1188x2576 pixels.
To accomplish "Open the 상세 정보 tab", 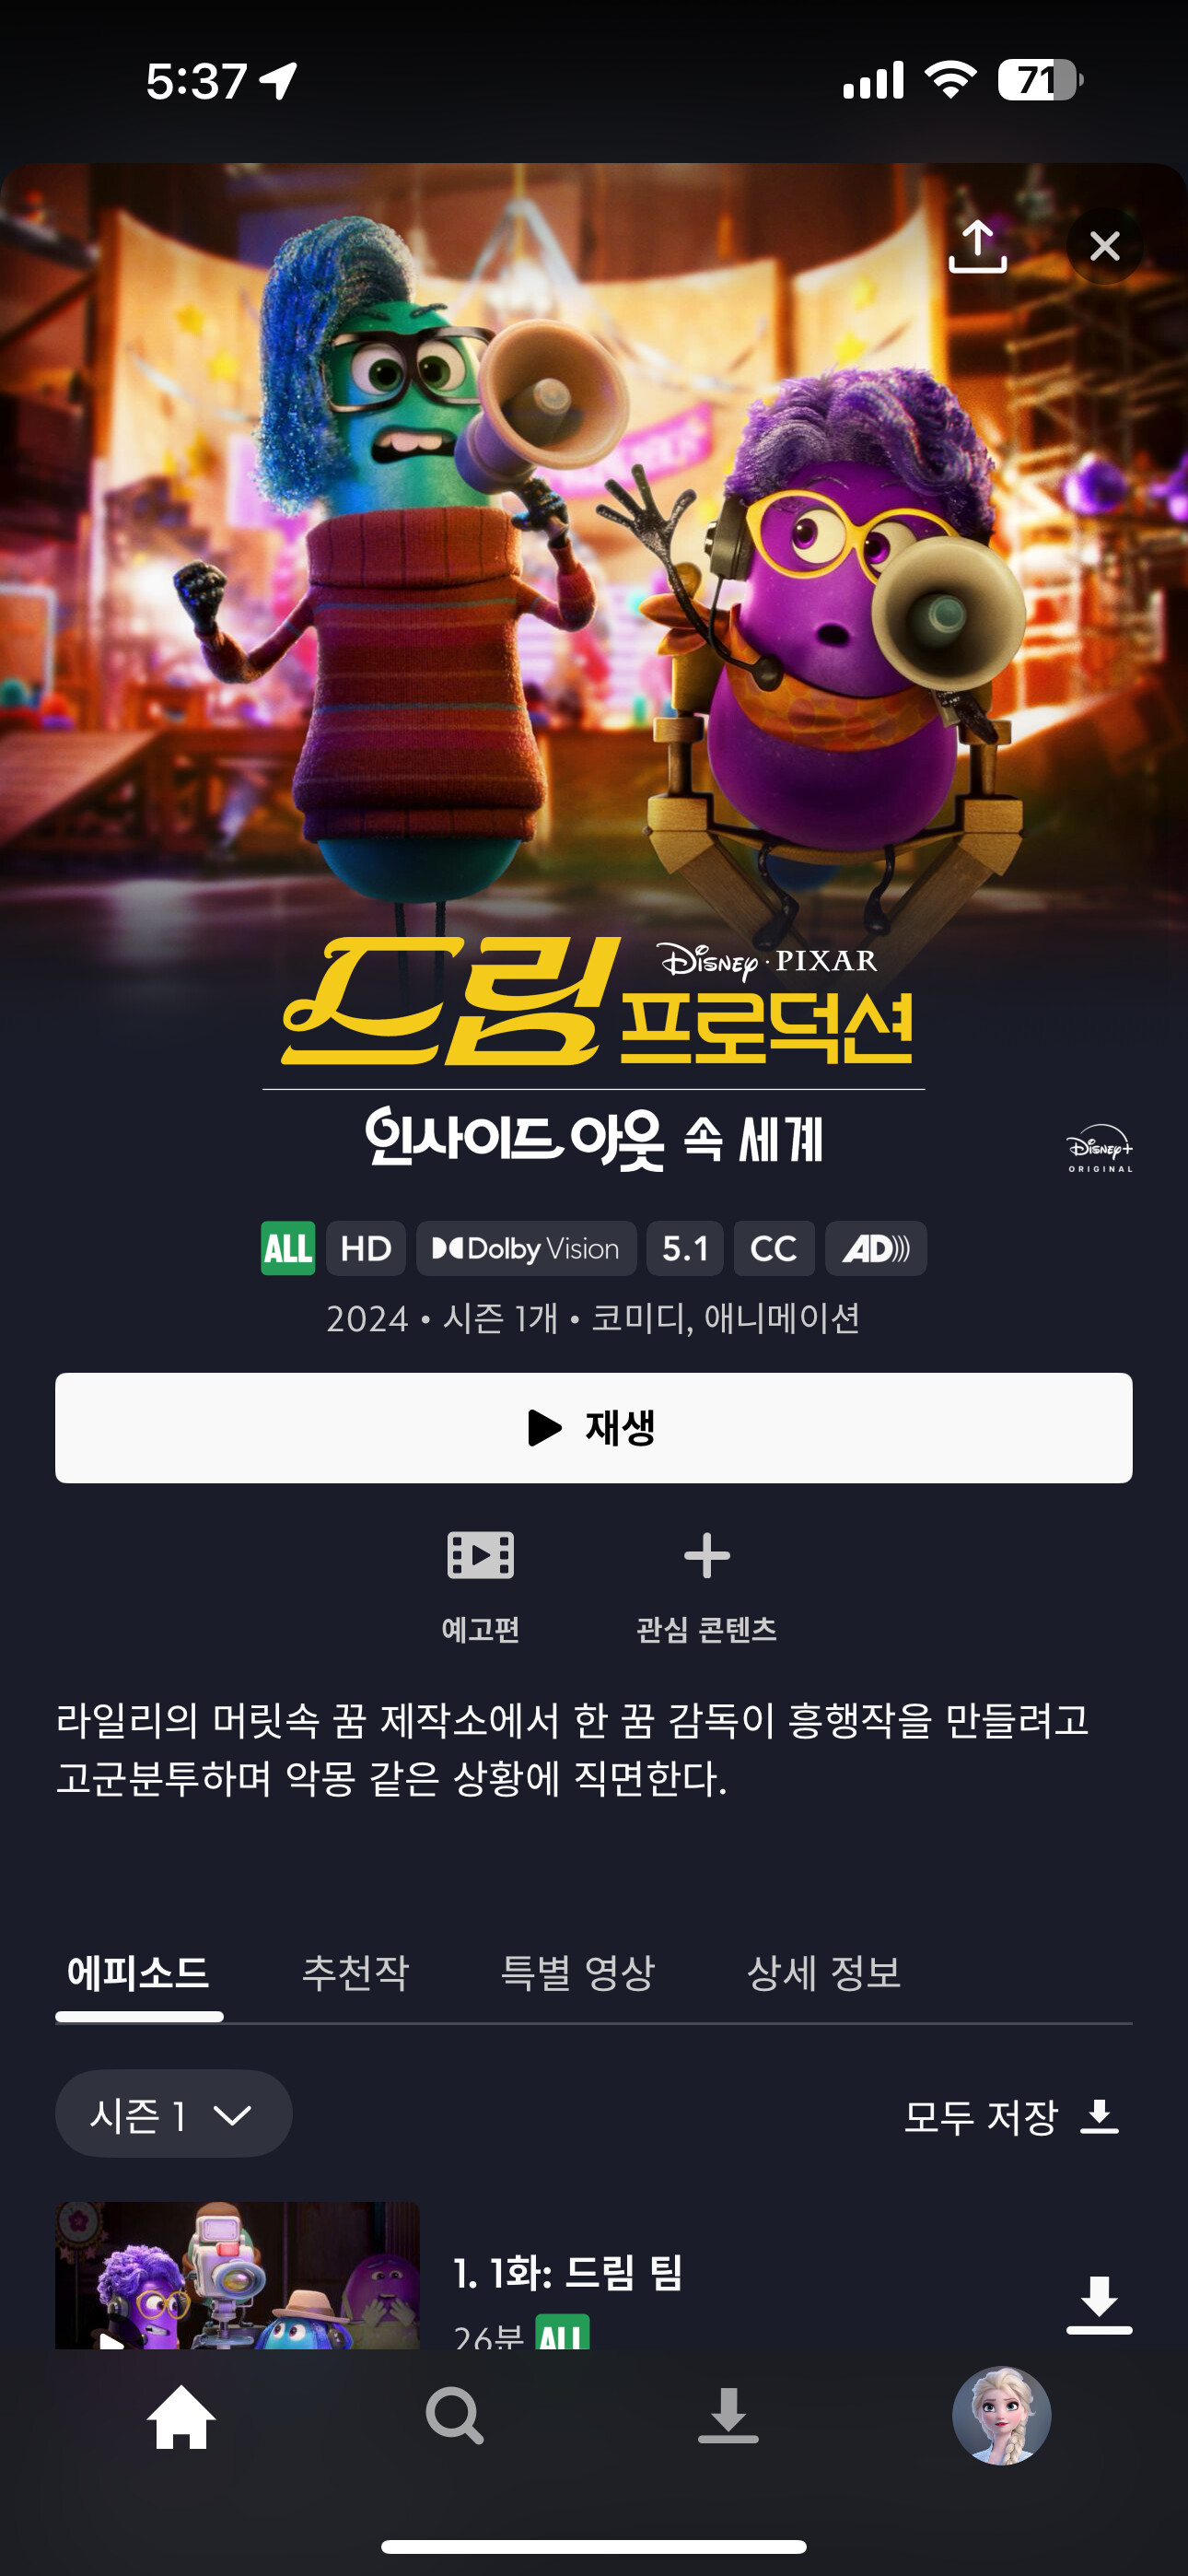I will 824,1972.
